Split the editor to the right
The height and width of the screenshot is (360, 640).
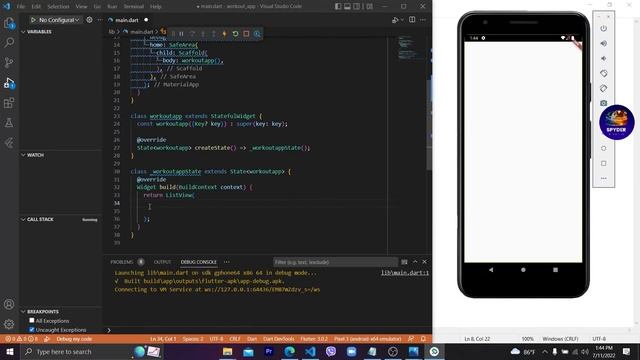click(x=412, y=20)
